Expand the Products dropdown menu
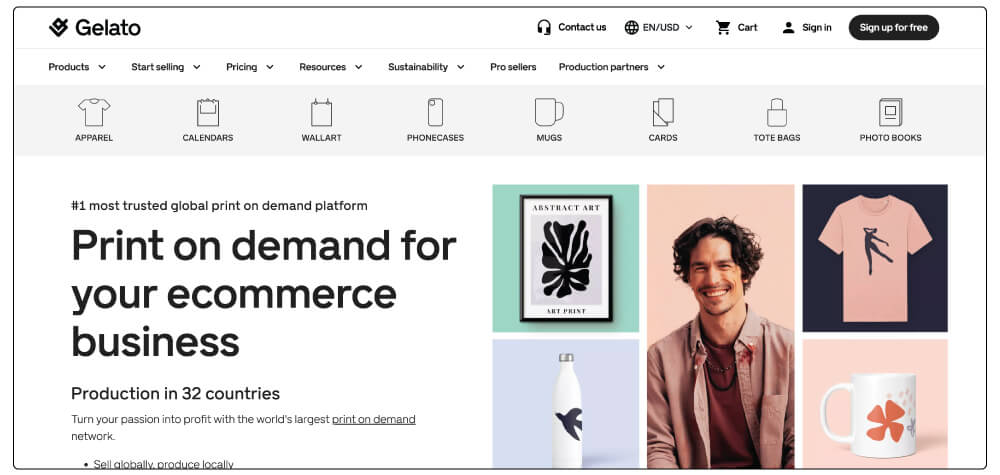1000x475 pixels. tap(77, 67)
